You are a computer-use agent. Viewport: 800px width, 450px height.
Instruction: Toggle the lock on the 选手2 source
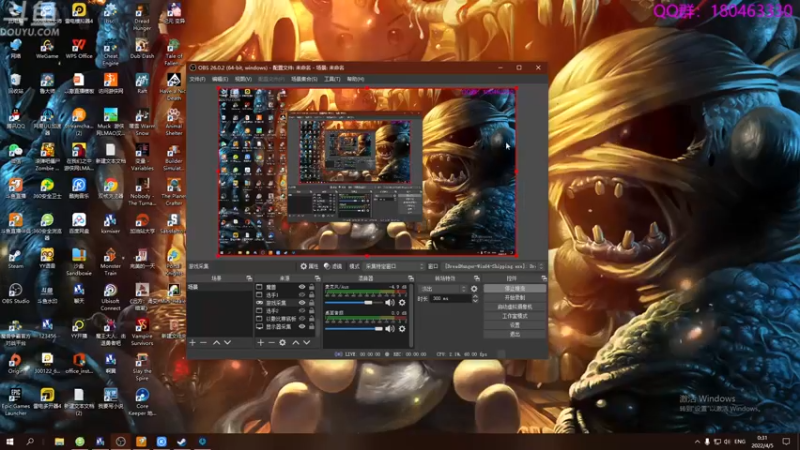pos(312,311)
